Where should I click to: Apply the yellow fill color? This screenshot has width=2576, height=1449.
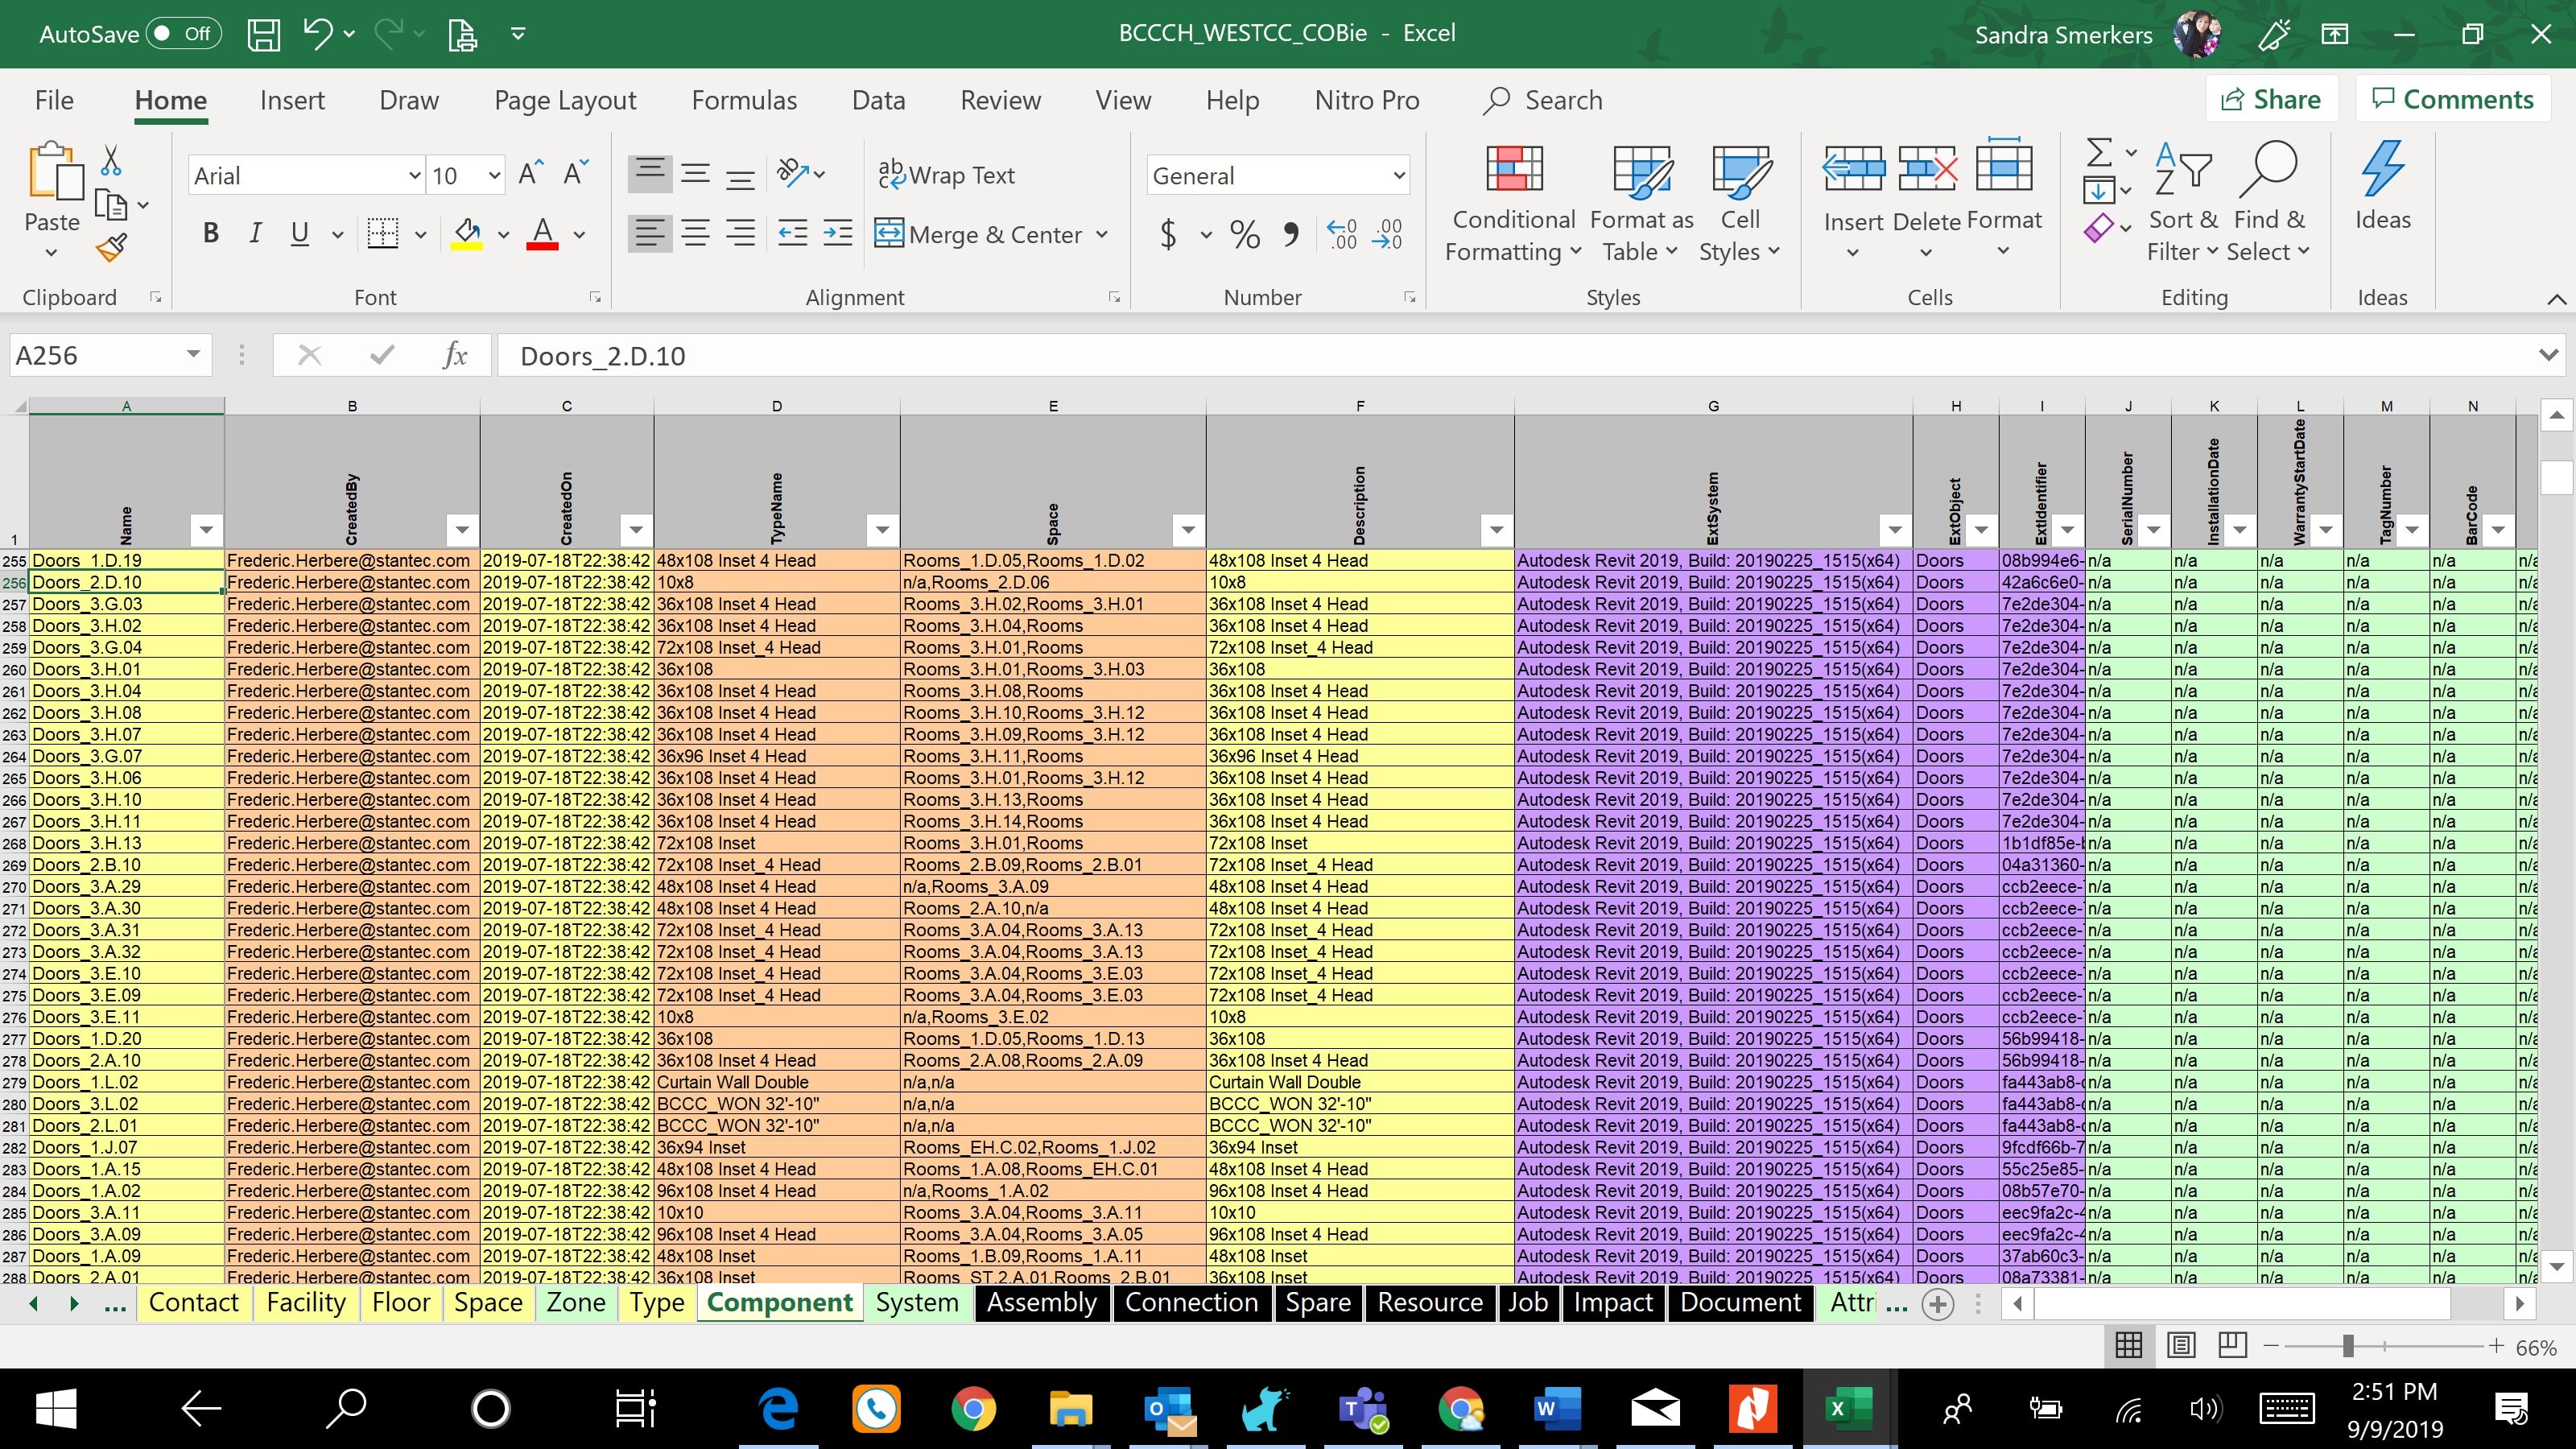[x=467, y=234]
